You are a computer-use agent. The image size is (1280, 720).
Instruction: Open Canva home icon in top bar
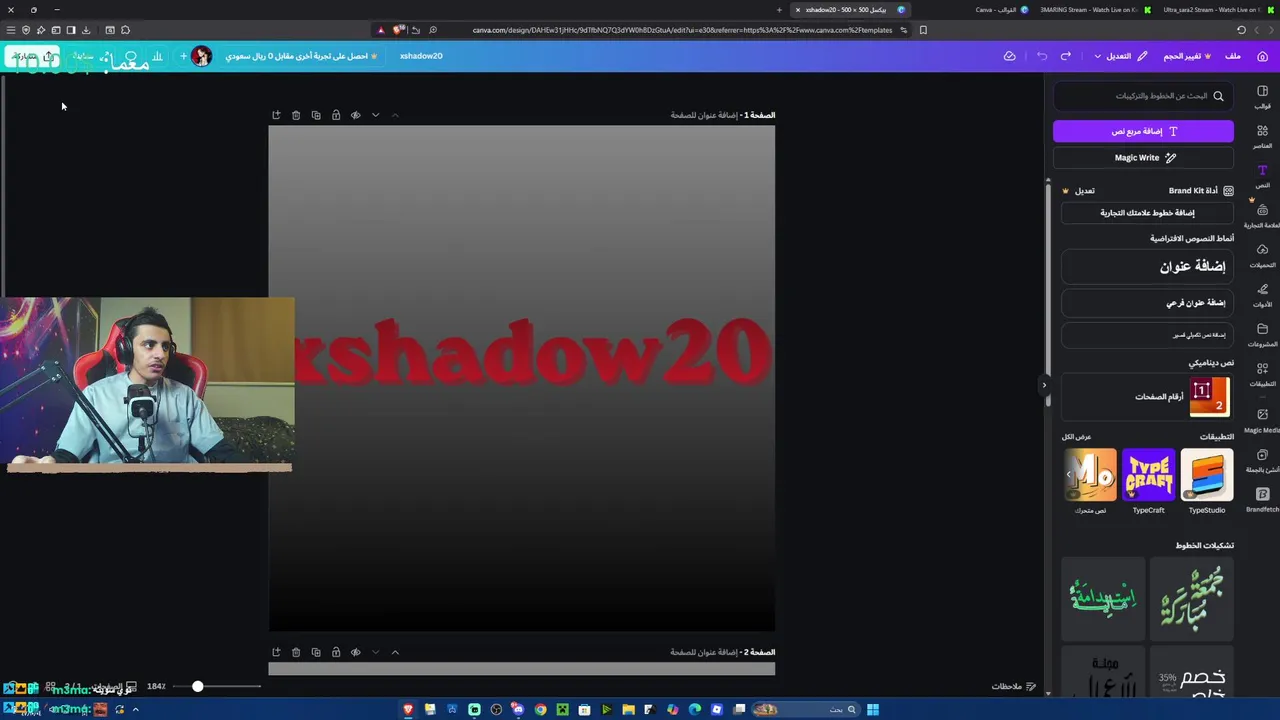tap(1262, 56)
